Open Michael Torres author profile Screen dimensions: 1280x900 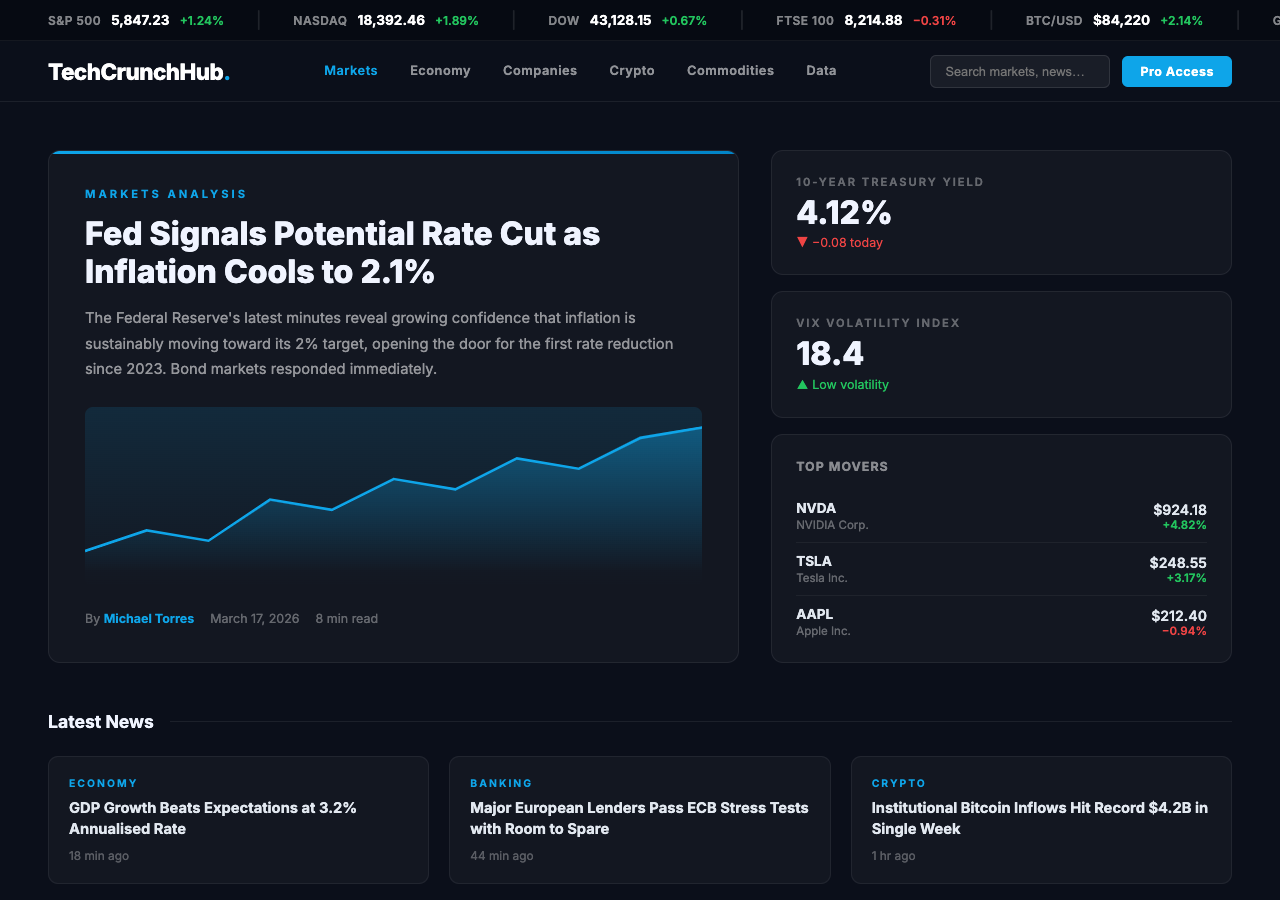(x=148, y=618)
